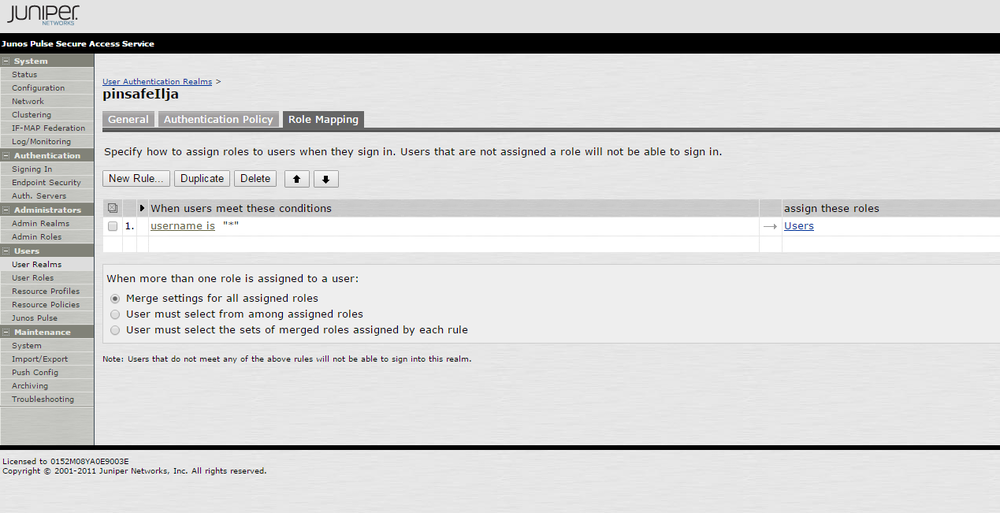1000x513 pixels.
Task: Choose User must select from among assigned roles
Action: (x=115, y=315)
